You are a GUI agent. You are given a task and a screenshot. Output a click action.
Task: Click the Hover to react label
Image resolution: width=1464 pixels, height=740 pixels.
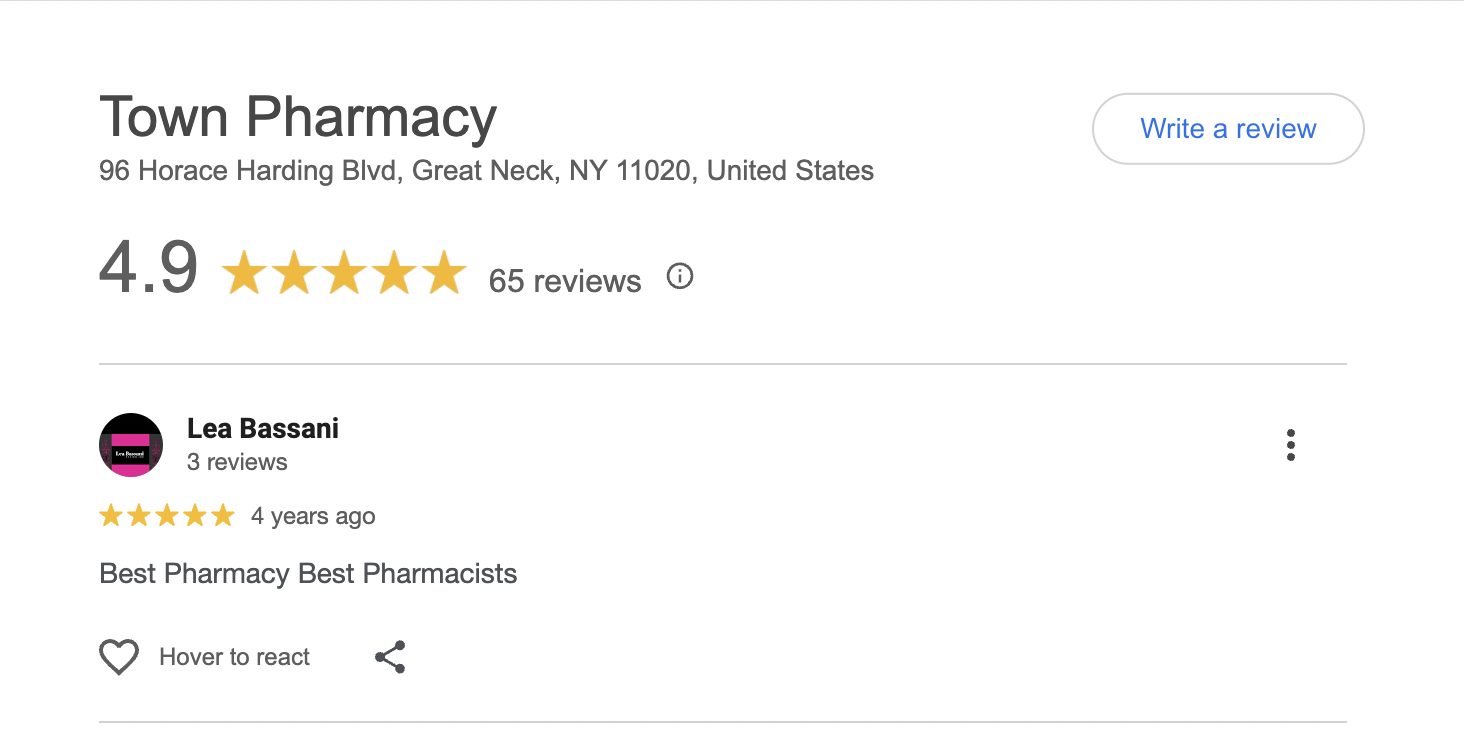pyautogui.click(x=235, y=657)
